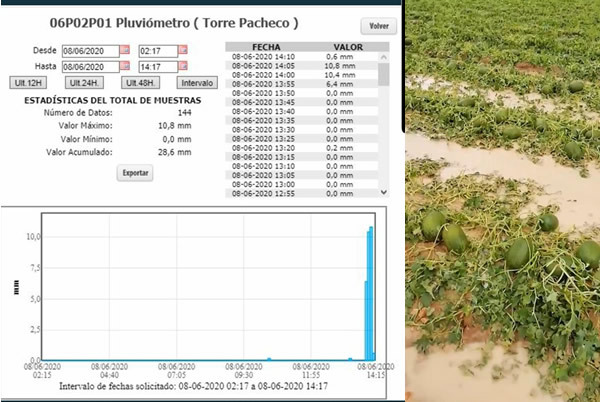The image size is (600, 402).
Task: Open calendar picker for Desde date
Action: [x=125, y=49]
